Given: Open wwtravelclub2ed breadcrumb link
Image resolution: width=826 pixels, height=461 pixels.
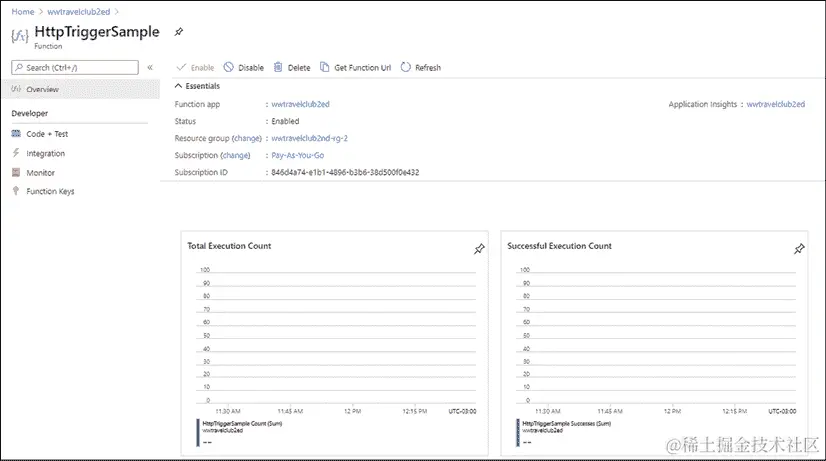Looking at the screenshot, I should click(78, 12).
